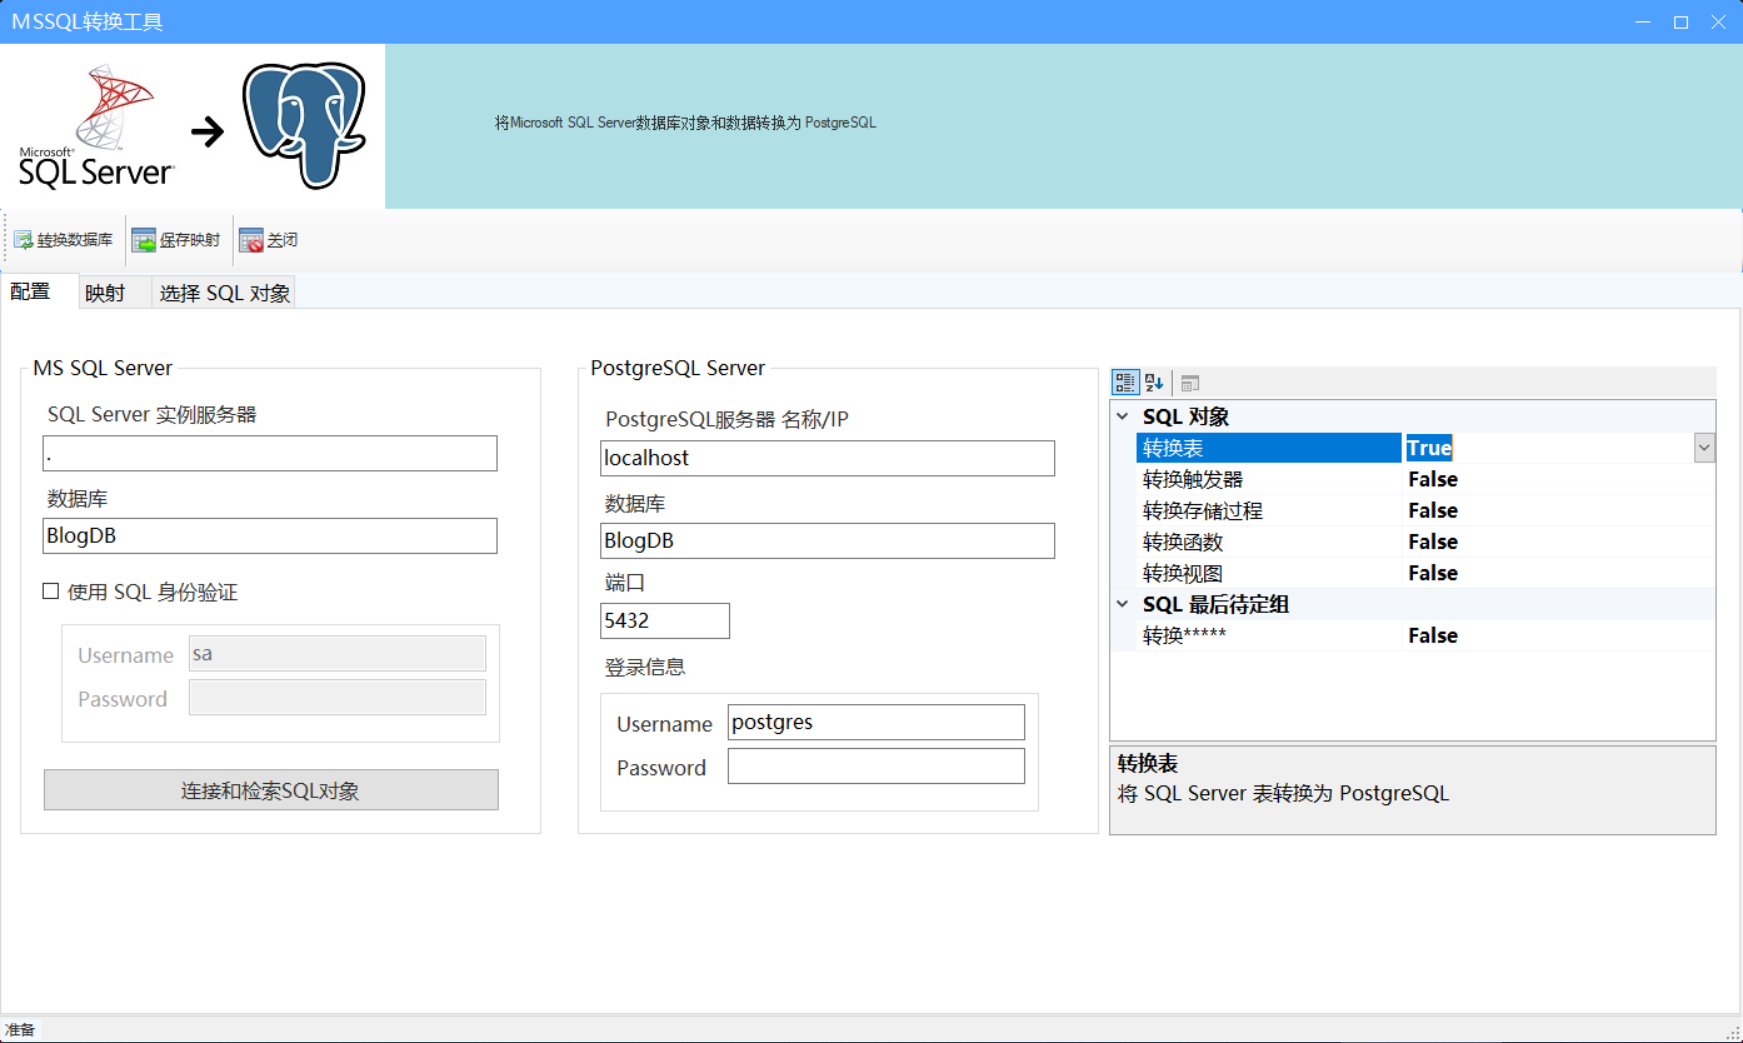
Task: Select the 转换视图 property row
Action: 1426,573
